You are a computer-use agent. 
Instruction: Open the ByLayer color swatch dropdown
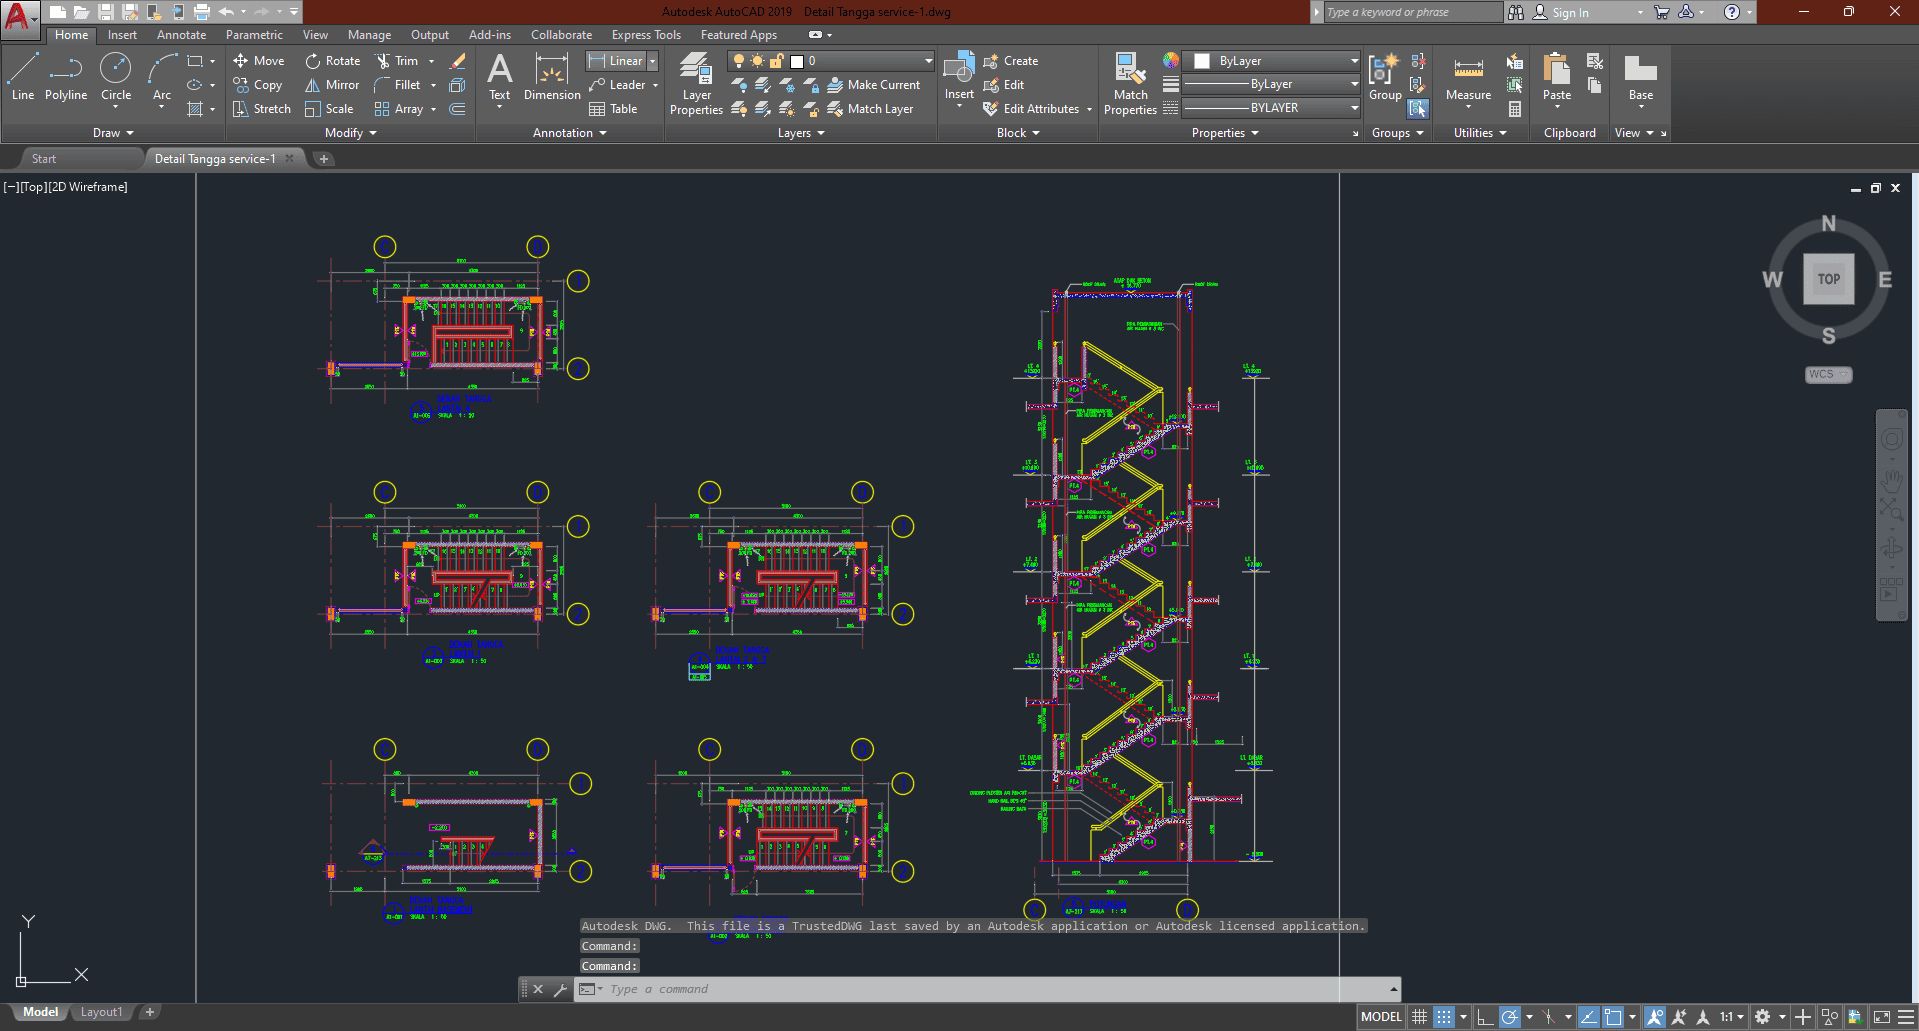pos(1355,60)
